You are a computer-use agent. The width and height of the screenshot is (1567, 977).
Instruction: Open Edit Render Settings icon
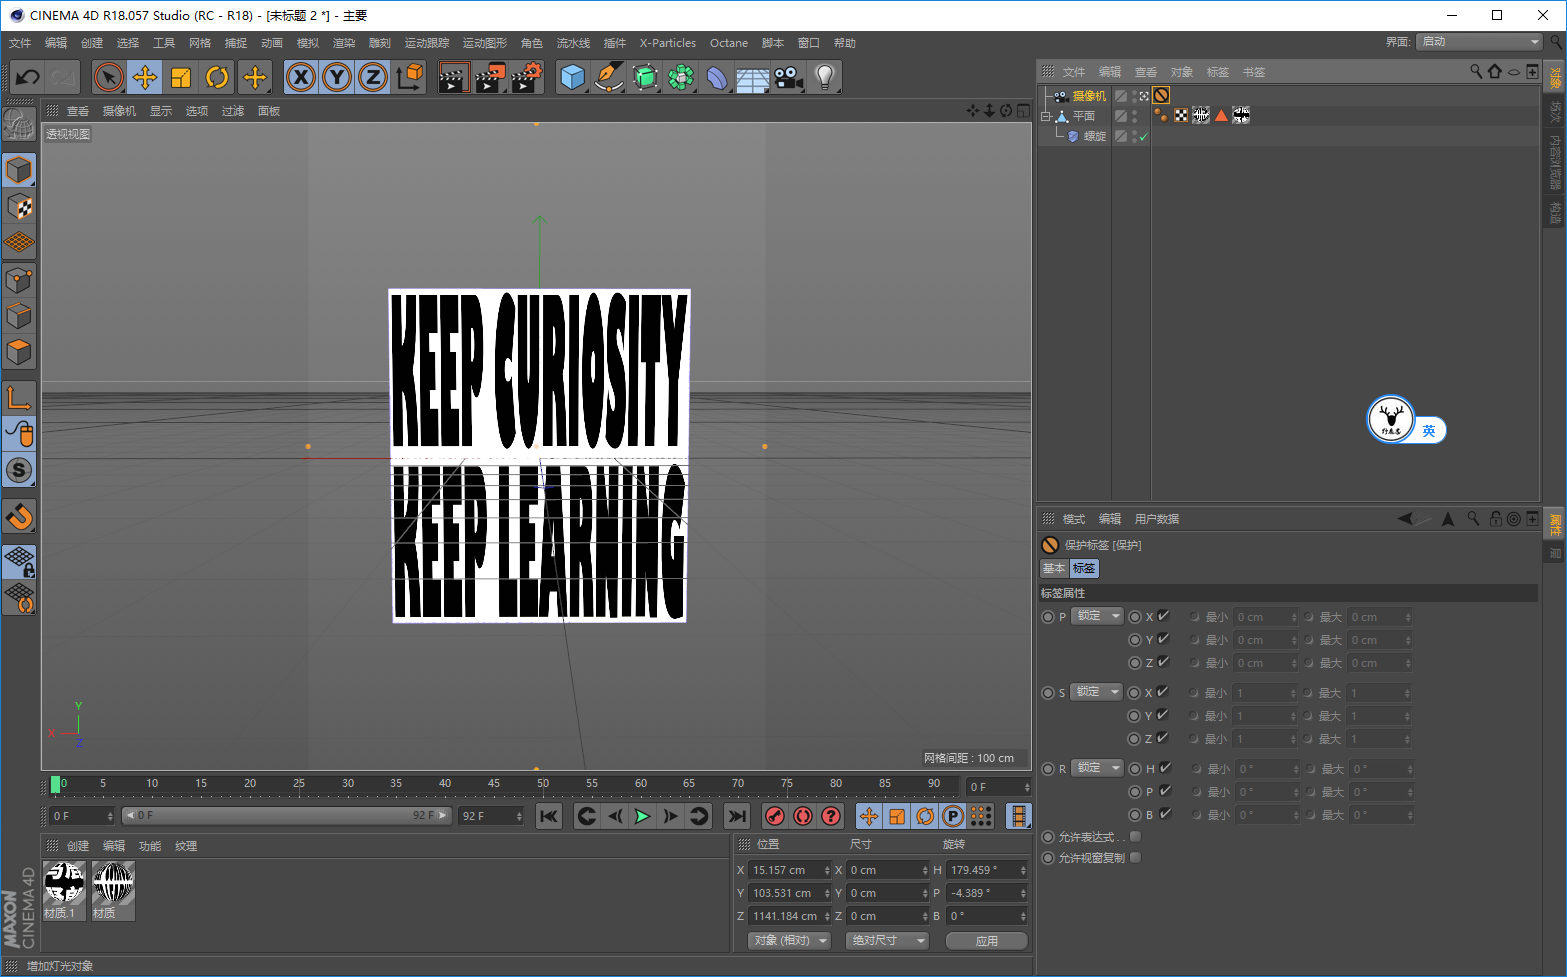527,77
